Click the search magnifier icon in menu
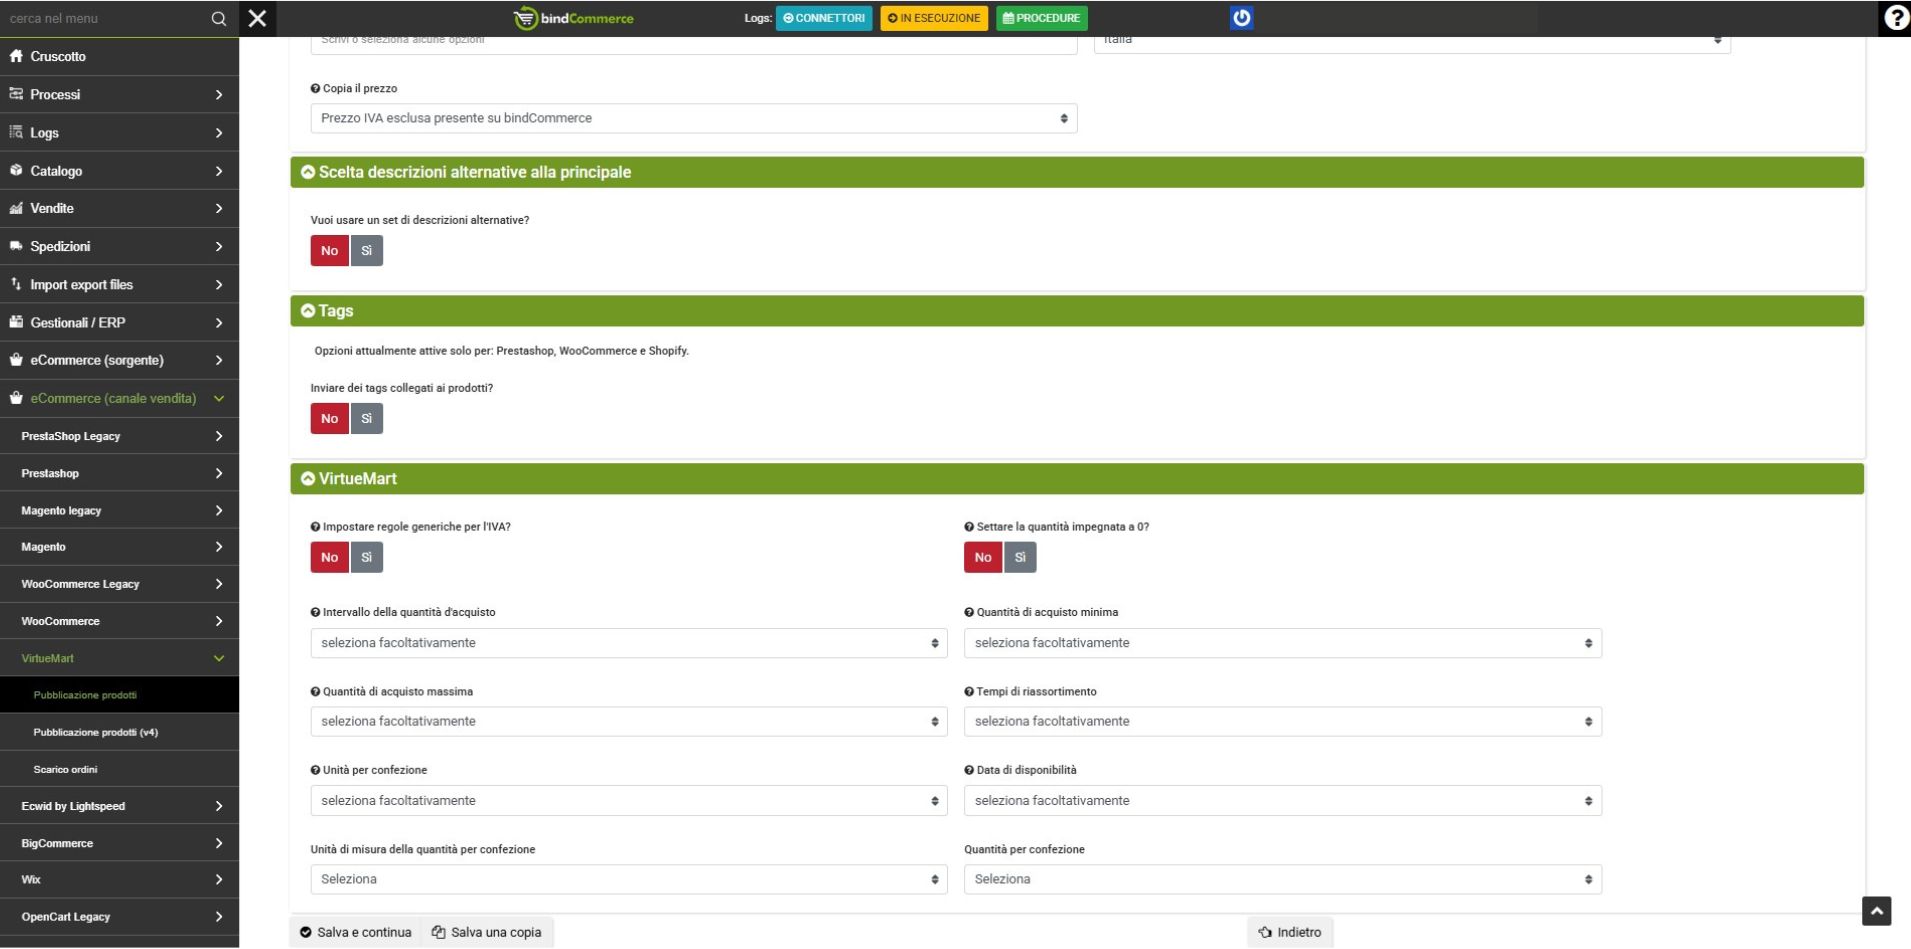 coord(219,19)
